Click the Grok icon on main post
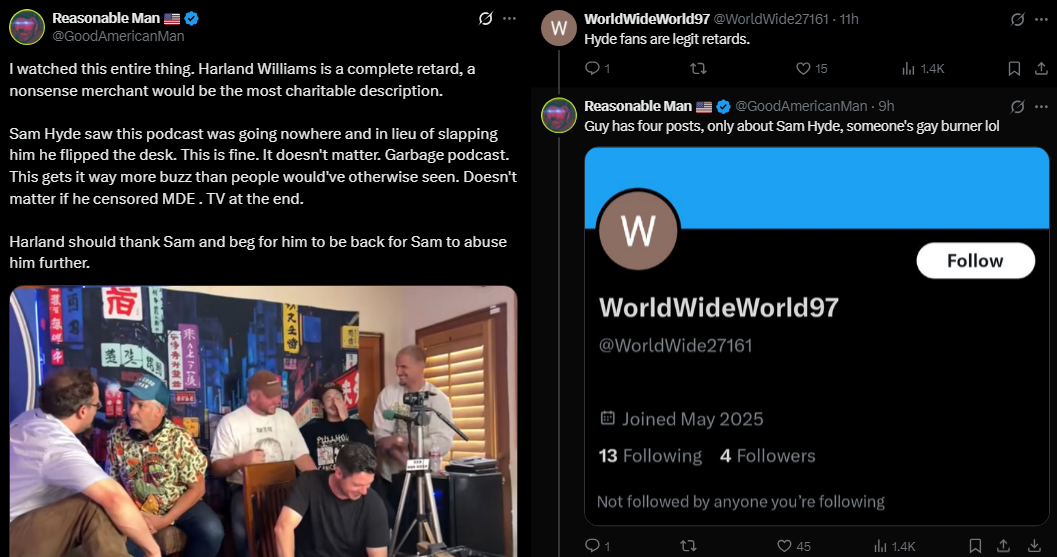The width and height of the screenshot is (1057, 557). [485, 18]
